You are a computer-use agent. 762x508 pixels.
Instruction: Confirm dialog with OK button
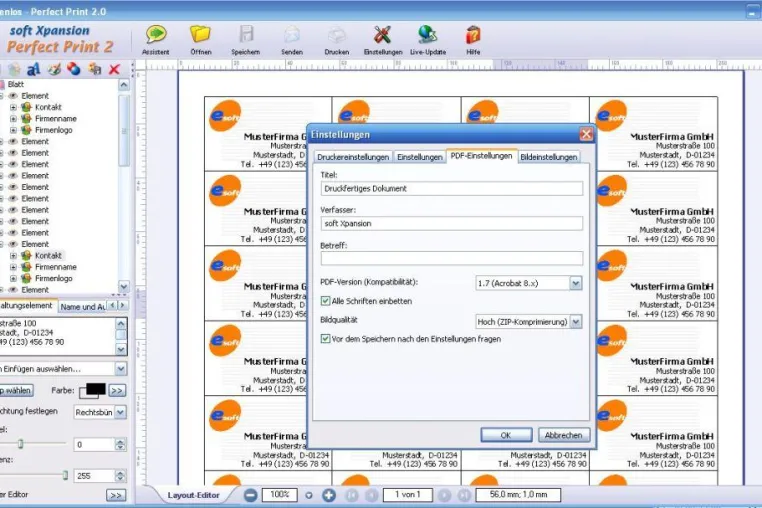click(506, 435)
